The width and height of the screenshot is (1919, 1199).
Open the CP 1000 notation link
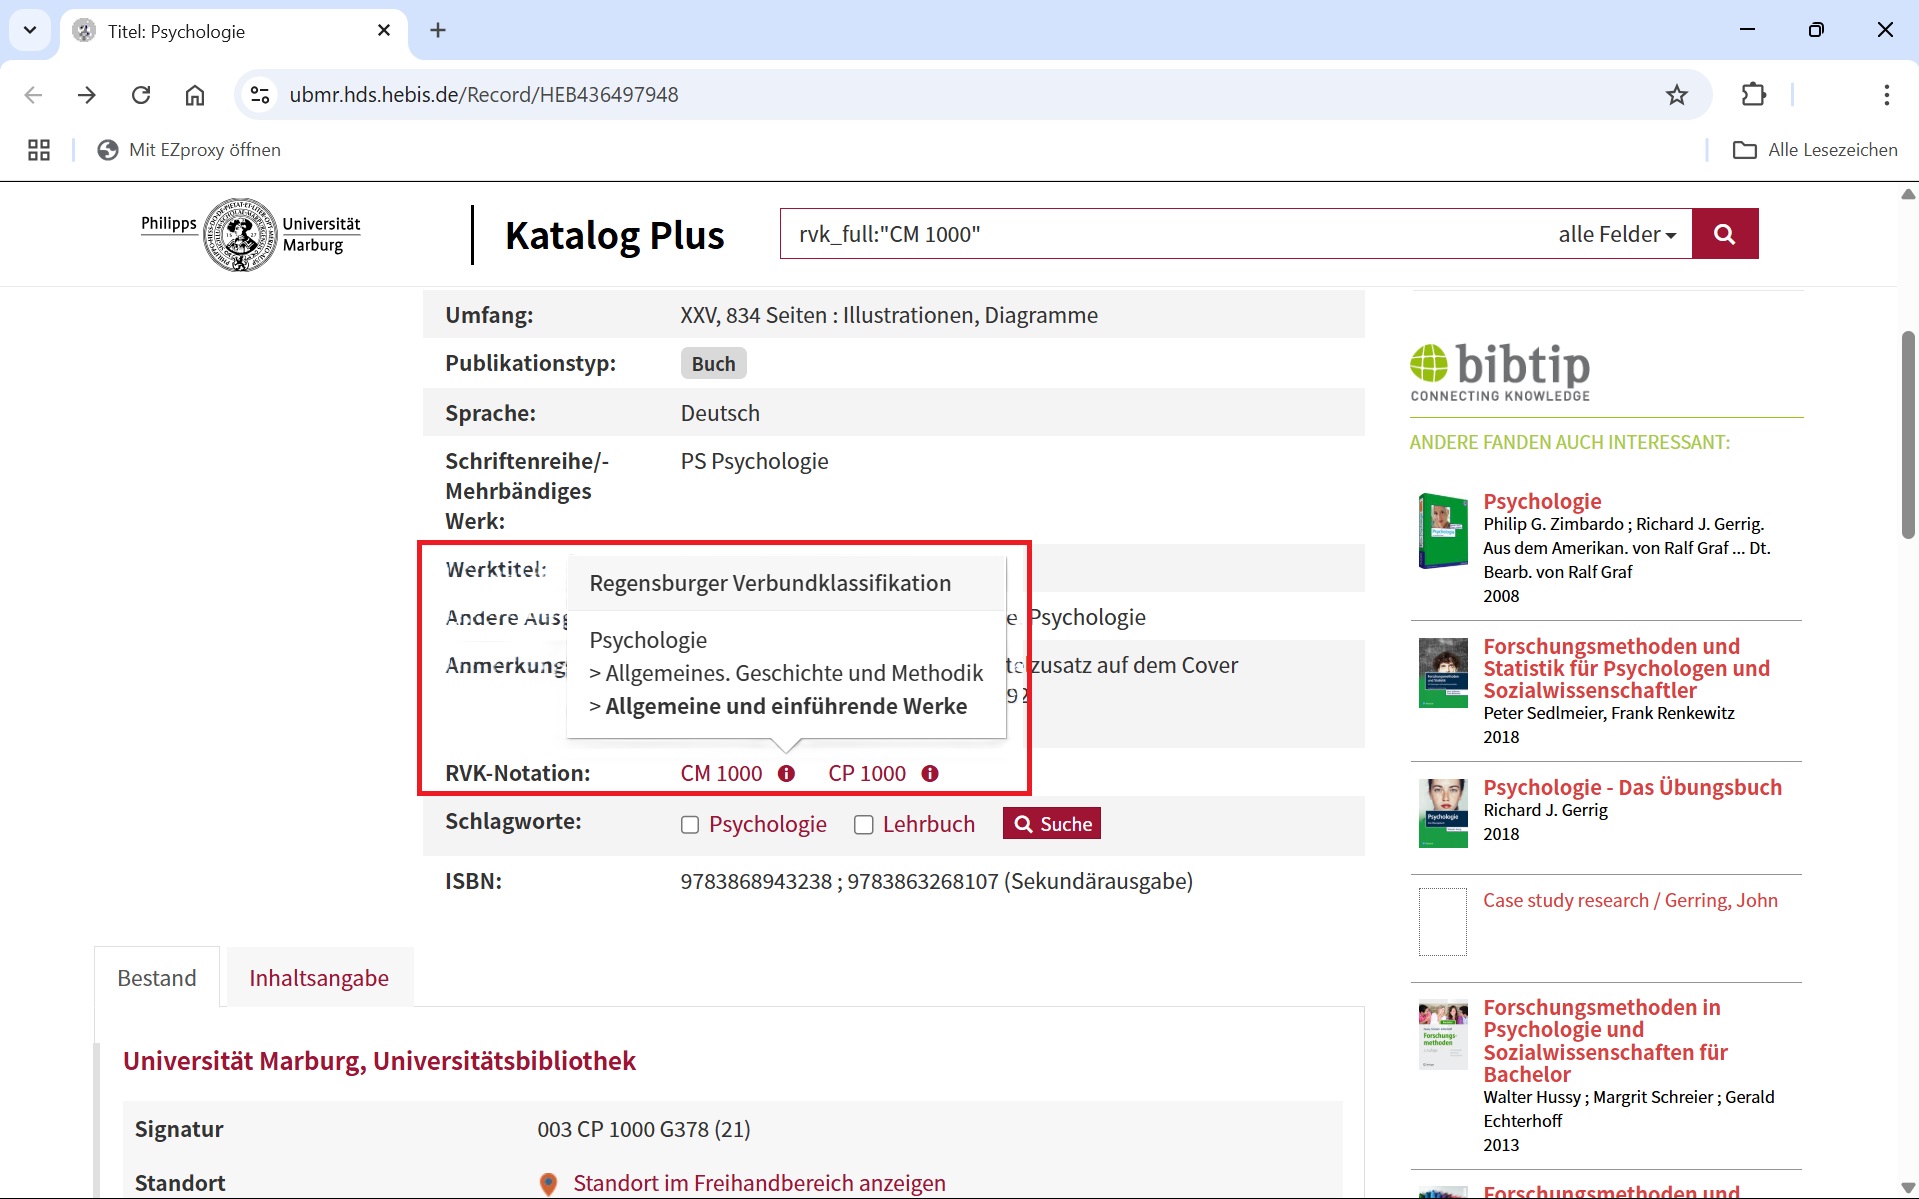point(867,774)
